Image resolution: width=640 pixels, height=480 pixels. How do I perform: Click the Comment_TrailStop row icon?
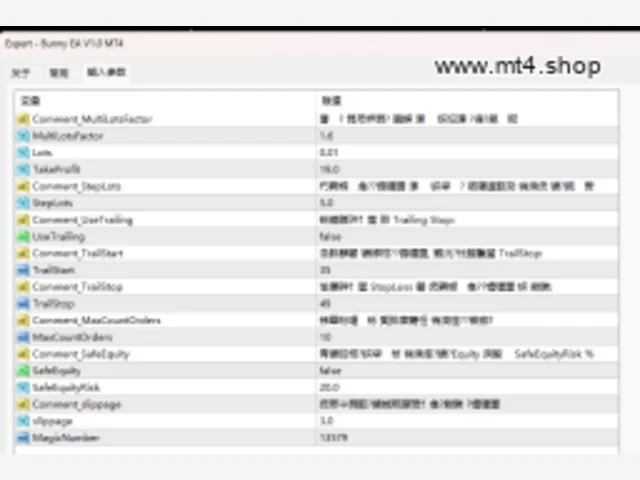click(x=23, y=287)
